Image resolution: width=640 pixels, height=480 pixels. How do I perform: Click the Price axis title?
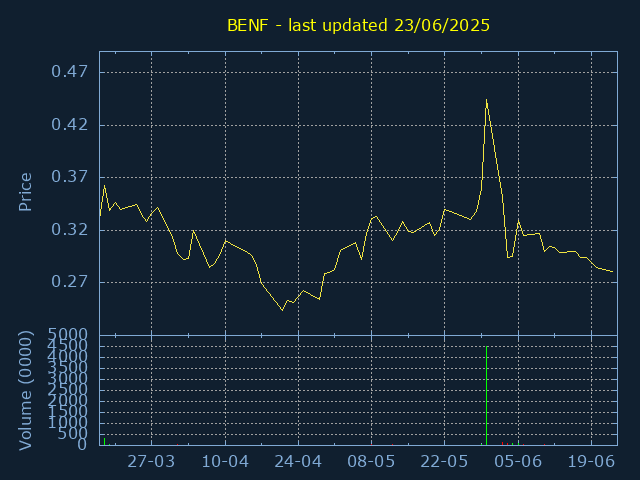pyautogui.click(x=25, y=192)
